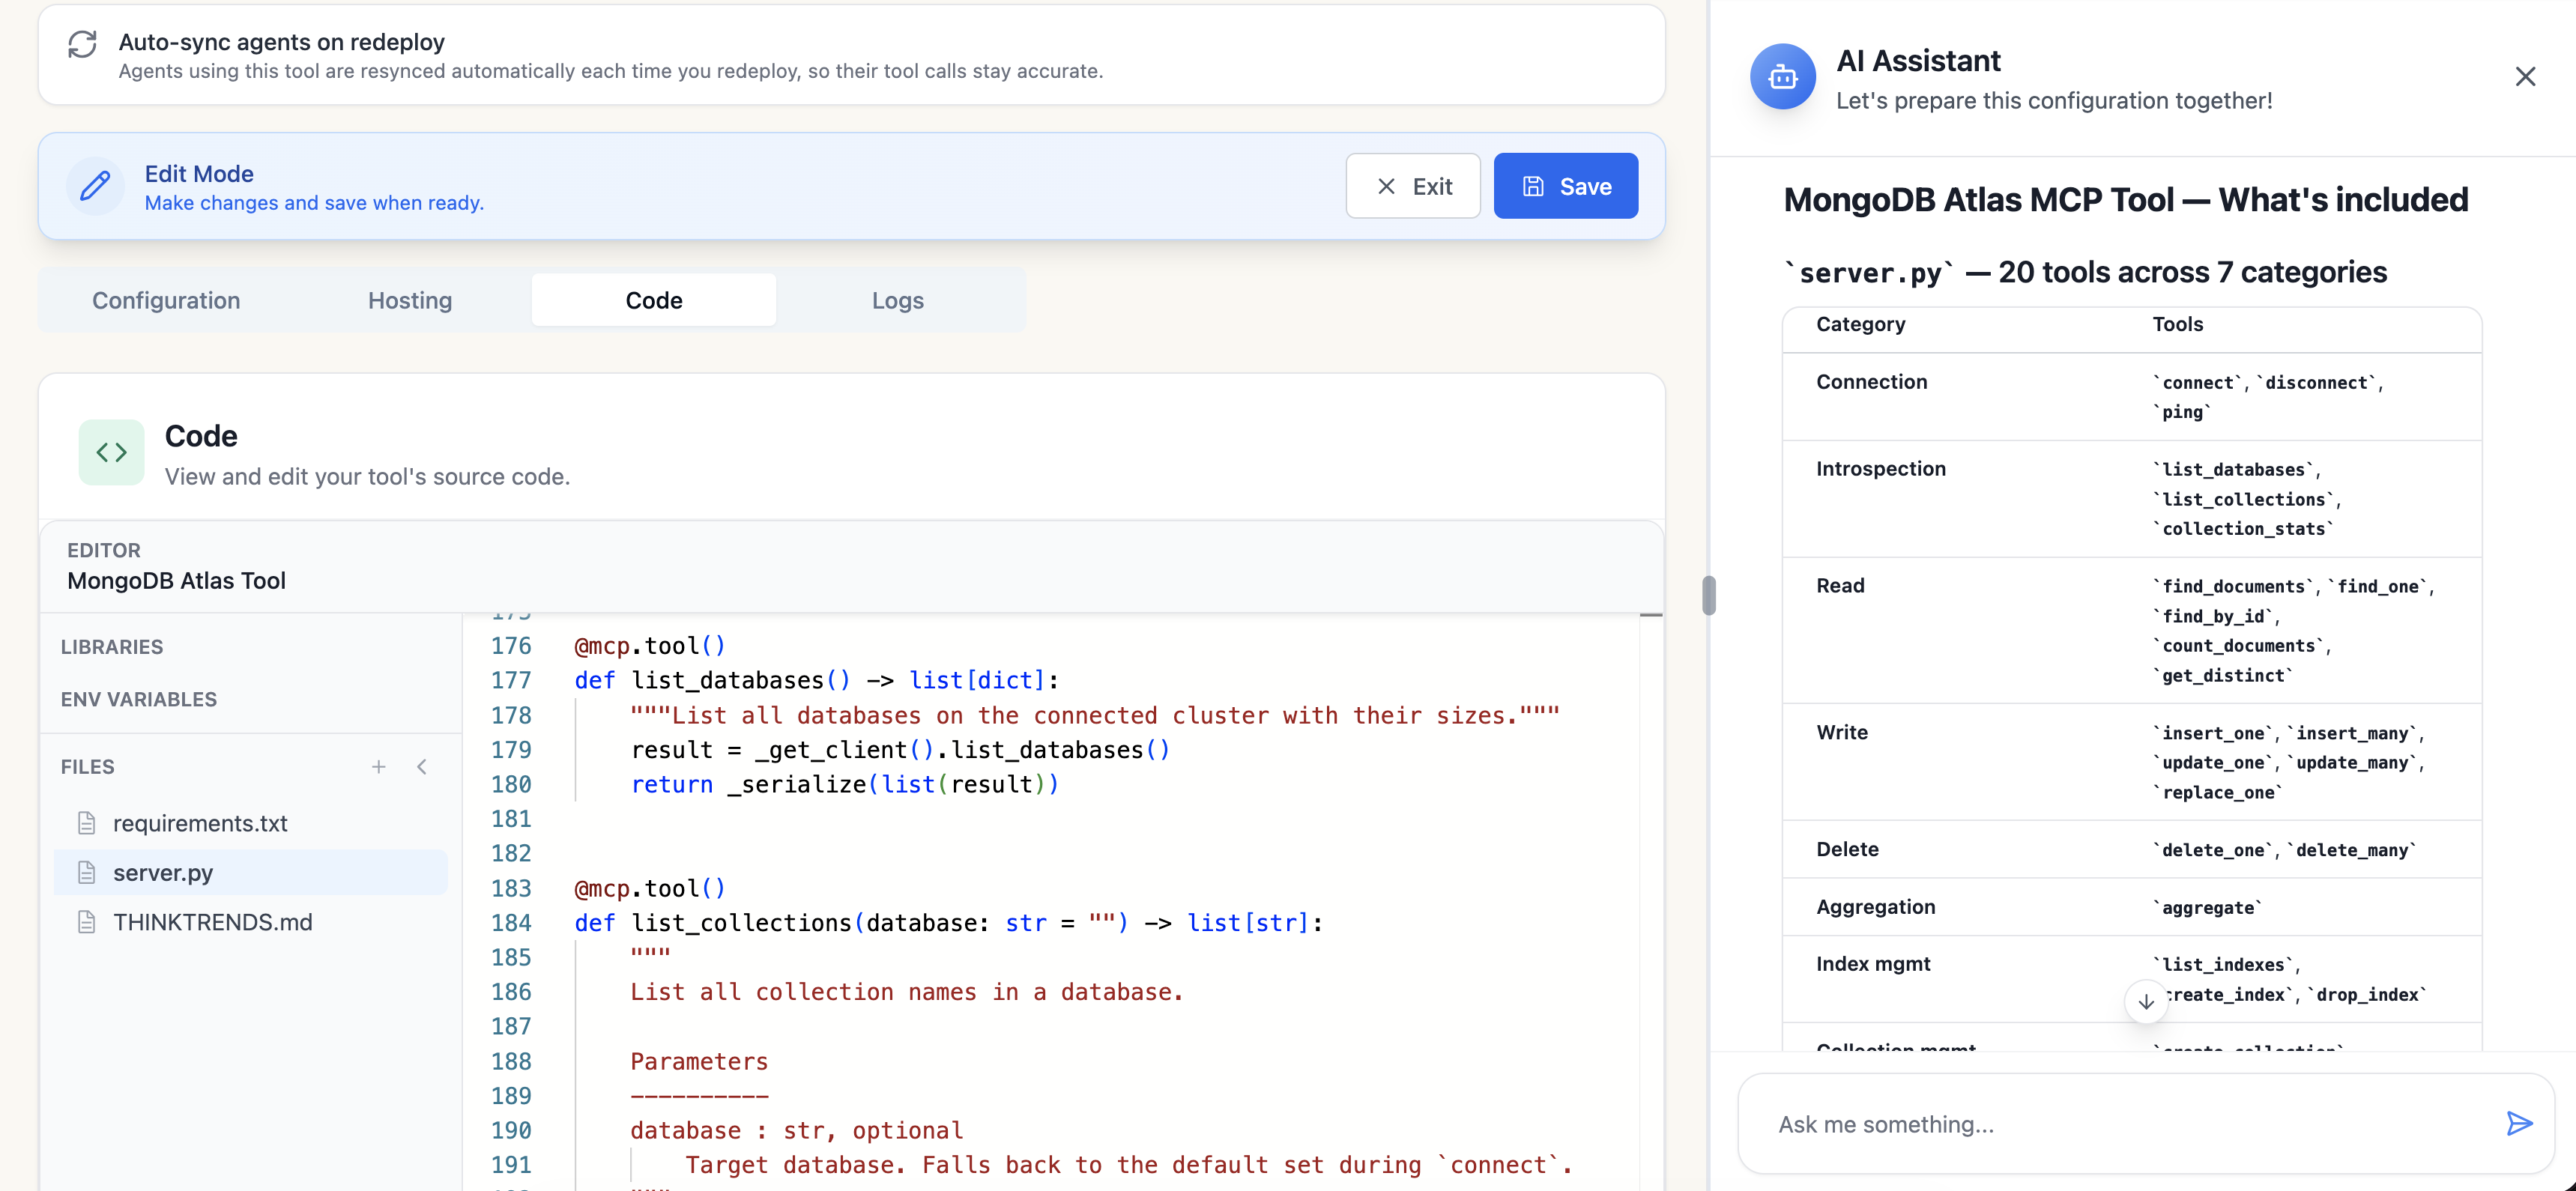This screenshot has height=1191, width=2576.
Task: Click the server.py file icon
Action: coord(87,873)
